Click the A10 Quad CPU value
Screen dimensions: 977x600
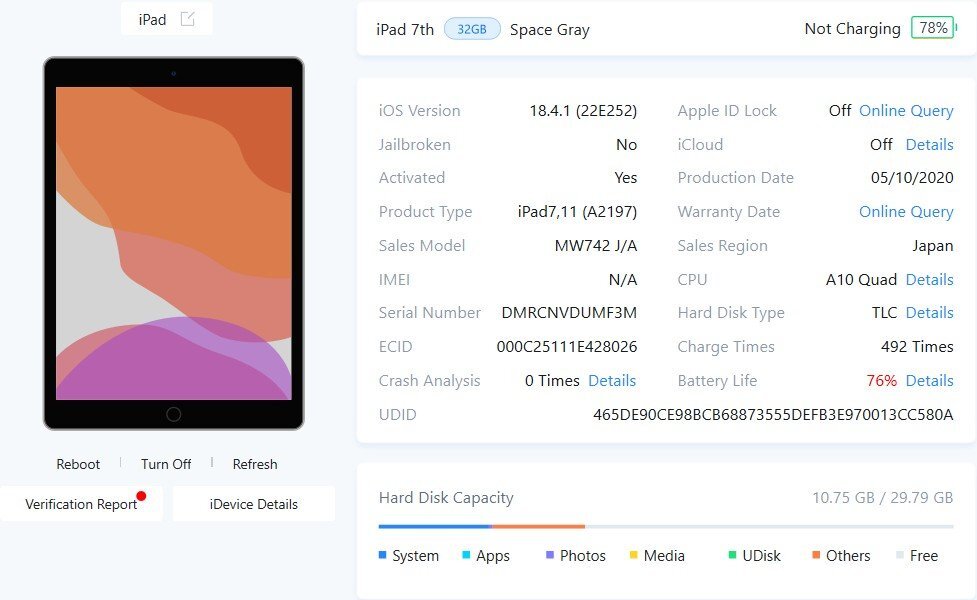click(861, 280)
